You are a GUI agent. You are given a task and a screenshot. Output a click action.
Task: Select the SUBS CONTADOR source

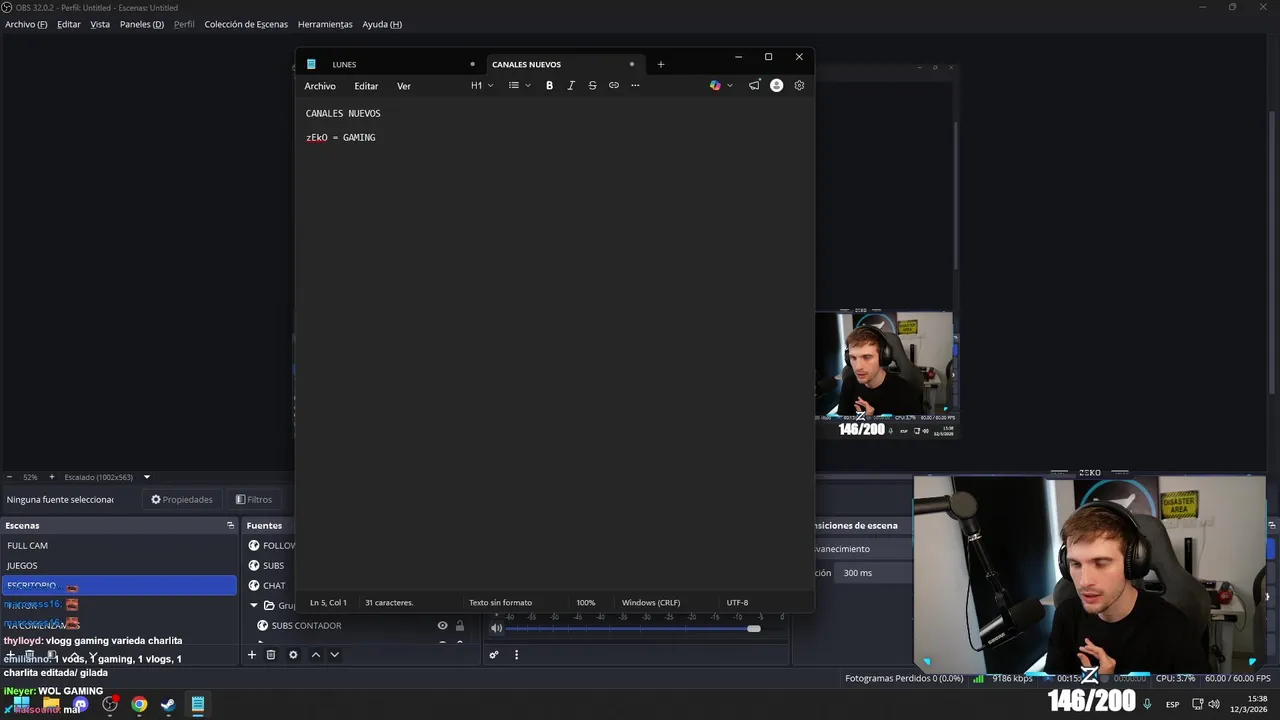pyautogui.click(x=306, y=626)
